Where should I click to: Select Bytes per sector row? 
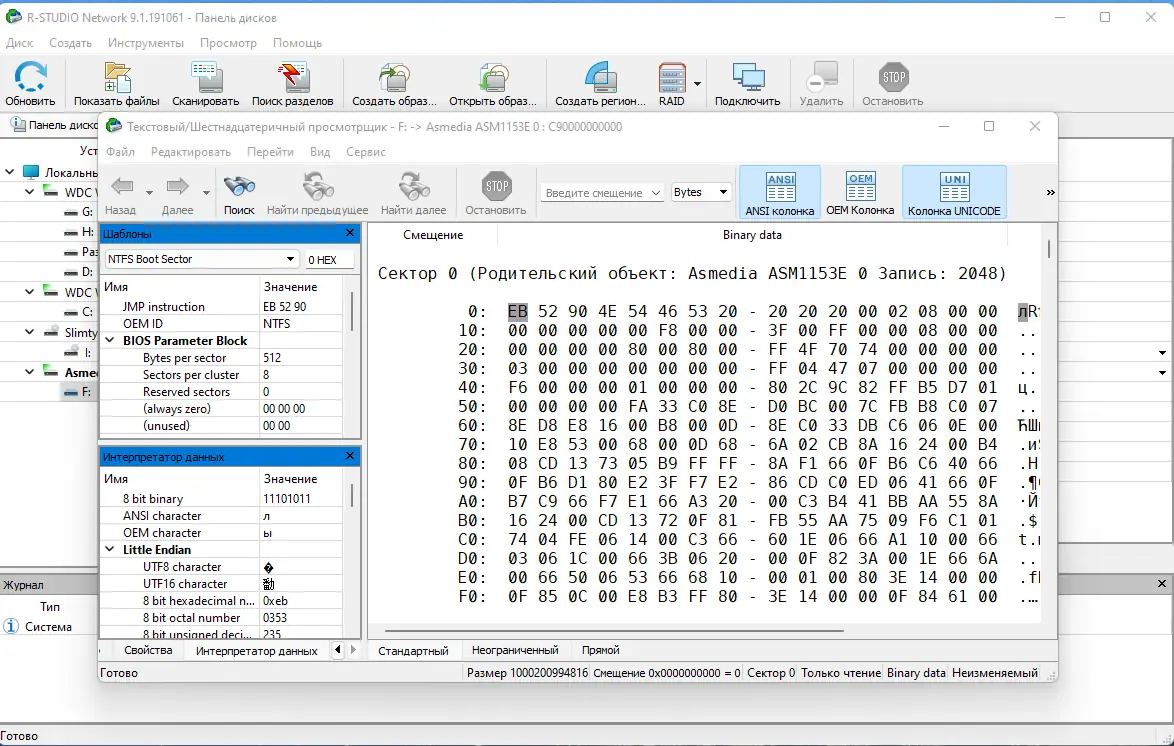click(221, 358)
